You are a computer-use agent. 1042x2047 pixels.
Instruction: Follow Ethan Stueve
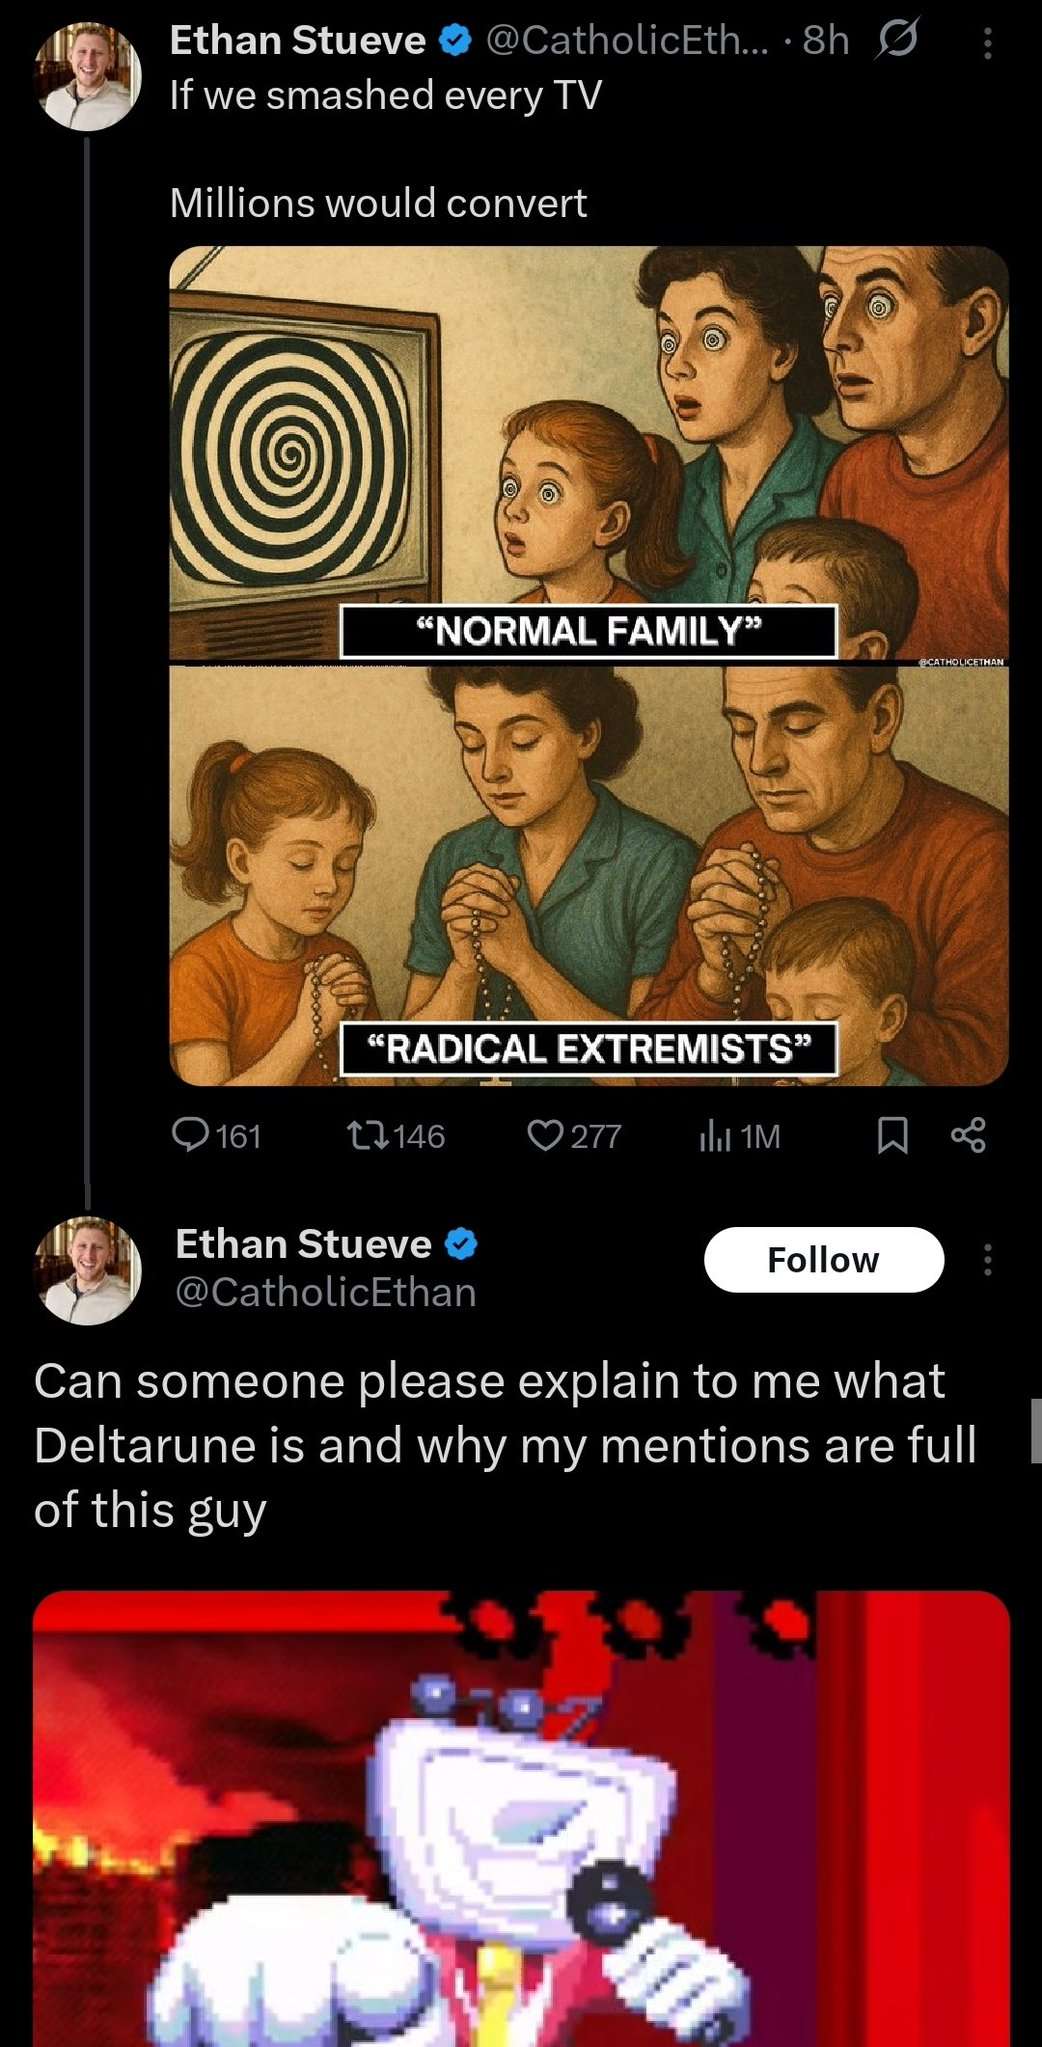[x=823, y=1259]
